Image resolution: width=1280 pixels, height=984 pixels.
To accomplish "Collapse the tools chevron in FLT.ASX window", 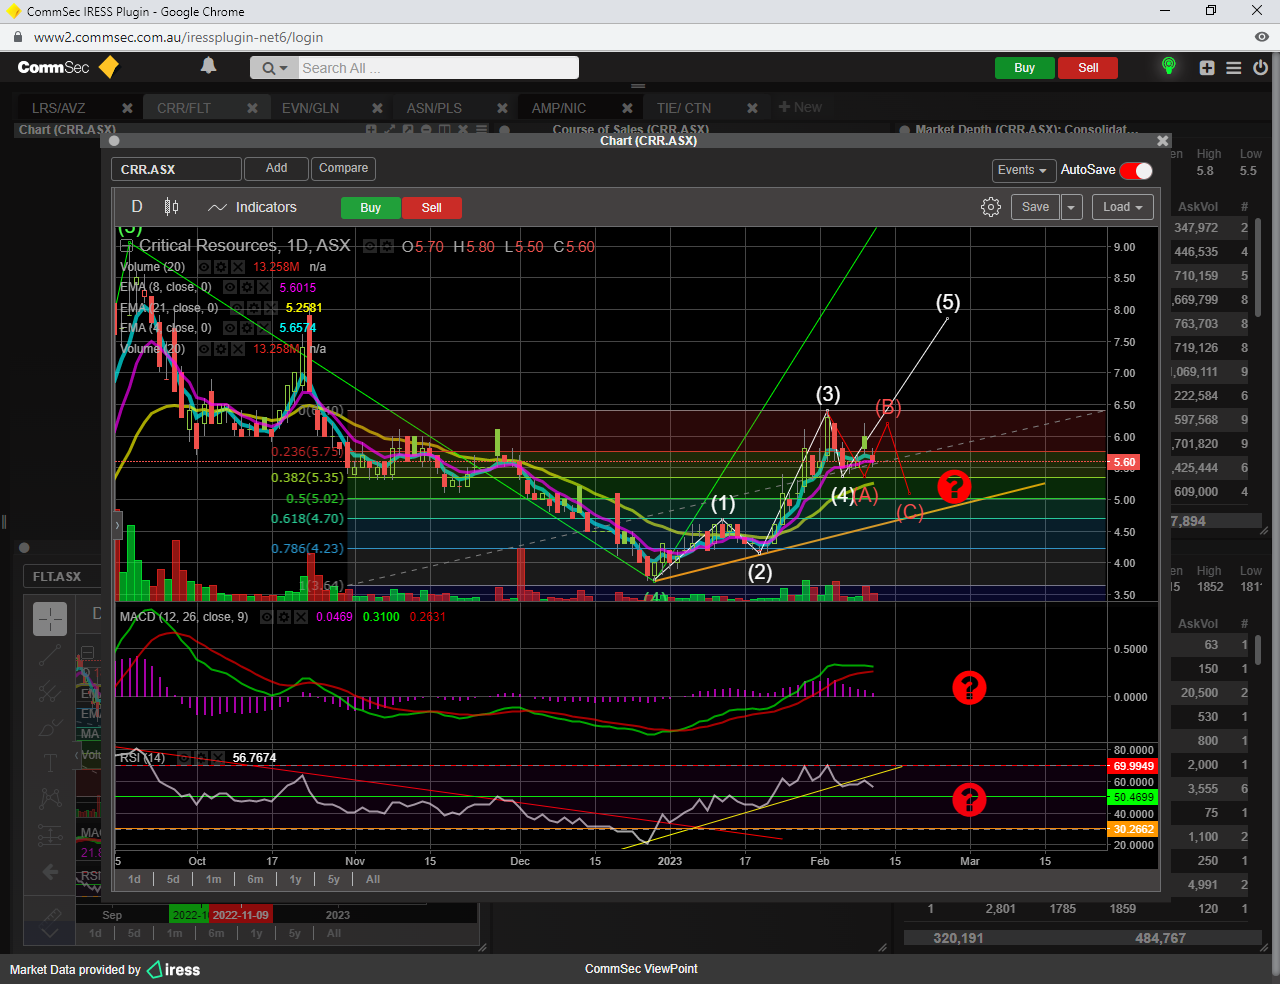I will point(49,932).
